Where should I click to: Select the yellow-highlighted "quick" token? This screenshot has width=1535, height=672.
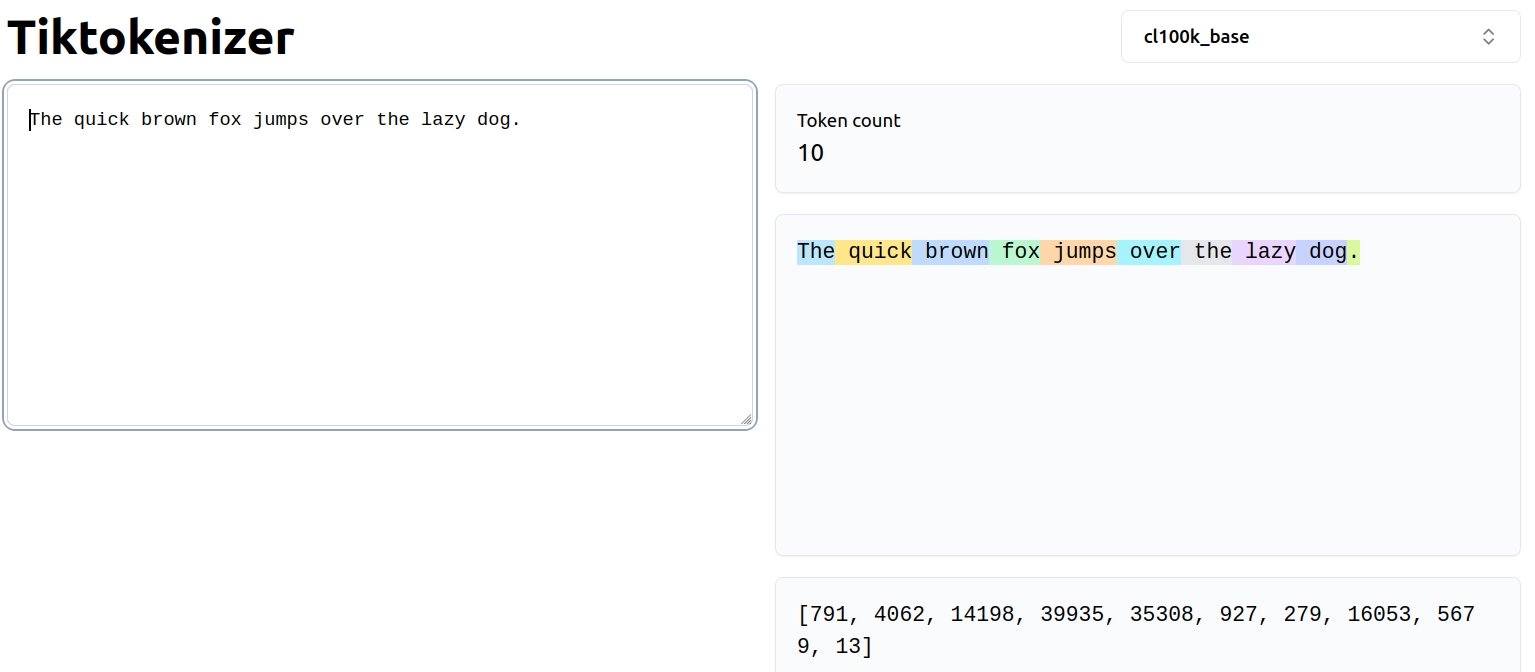point(876,252)
